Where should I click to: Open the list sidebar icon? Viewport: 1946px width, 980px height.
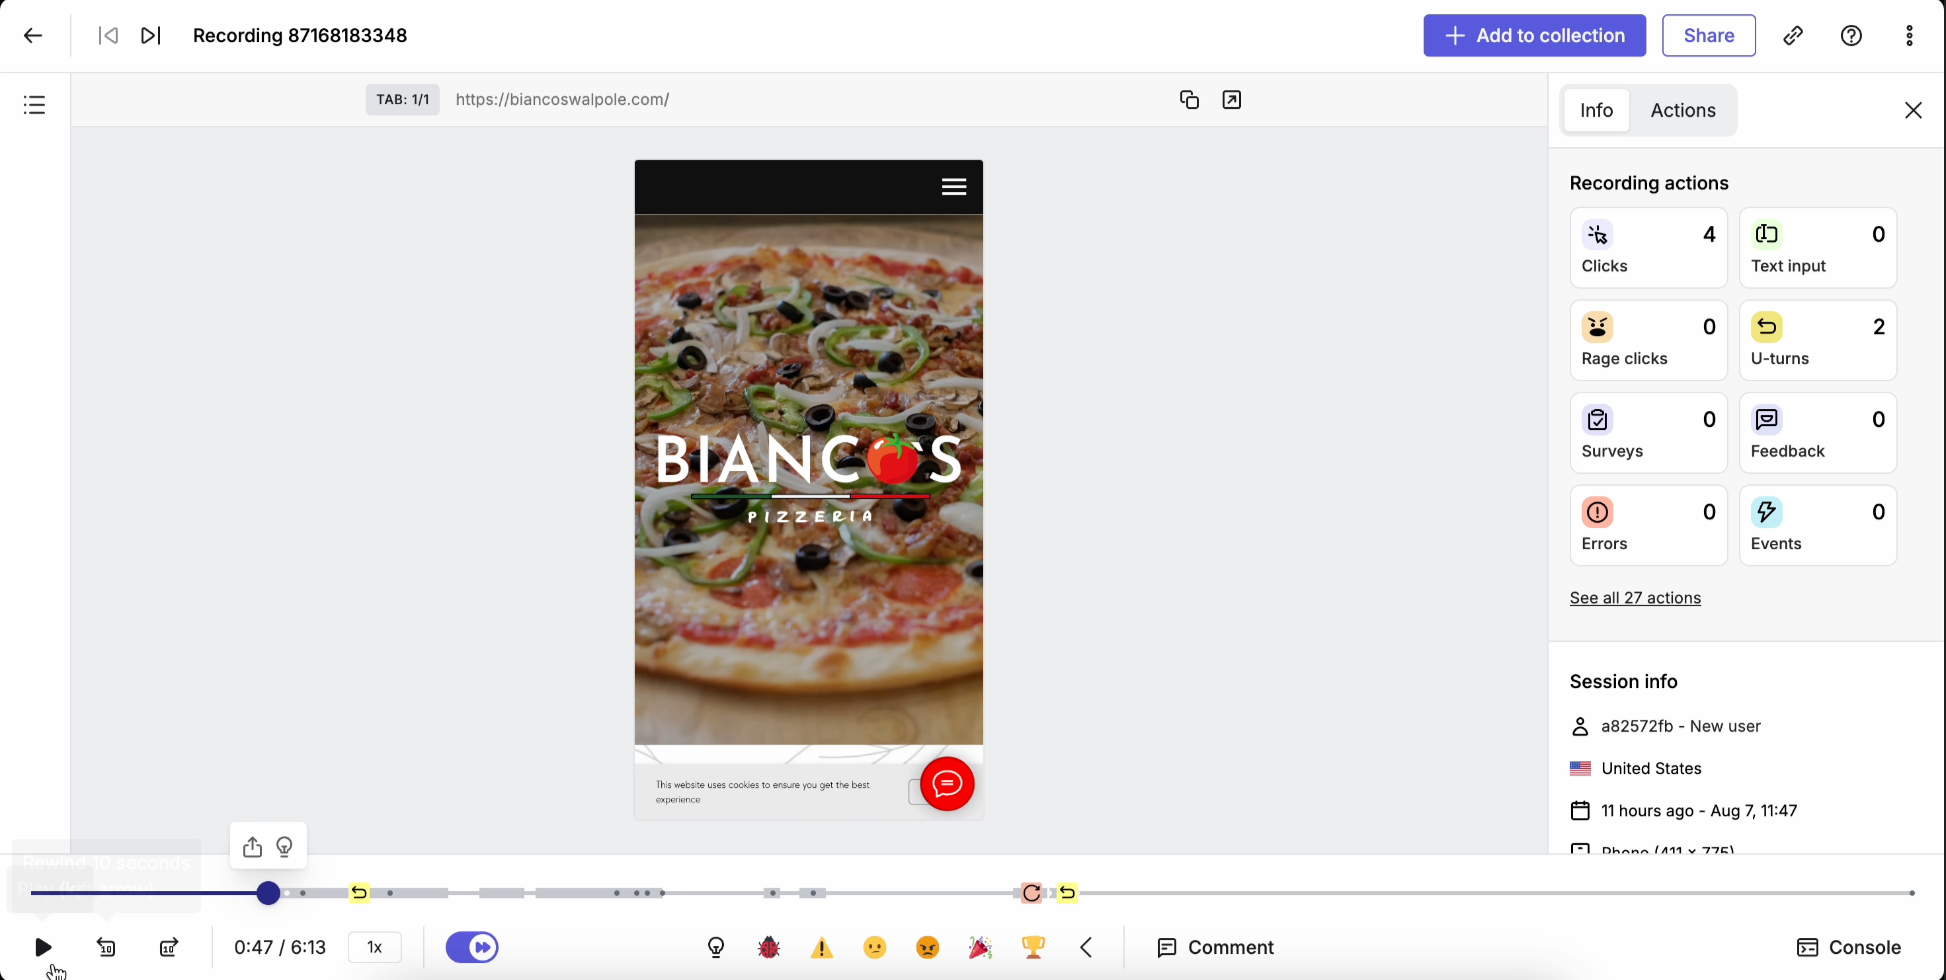[x=35, y=105]
